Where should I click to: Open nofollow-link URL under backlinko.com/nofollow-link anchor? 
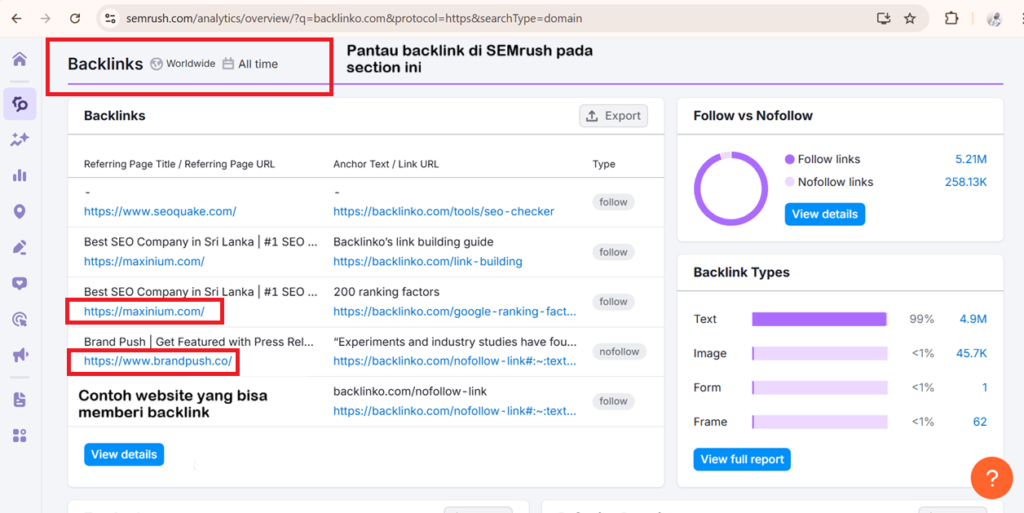click(455, 411)
